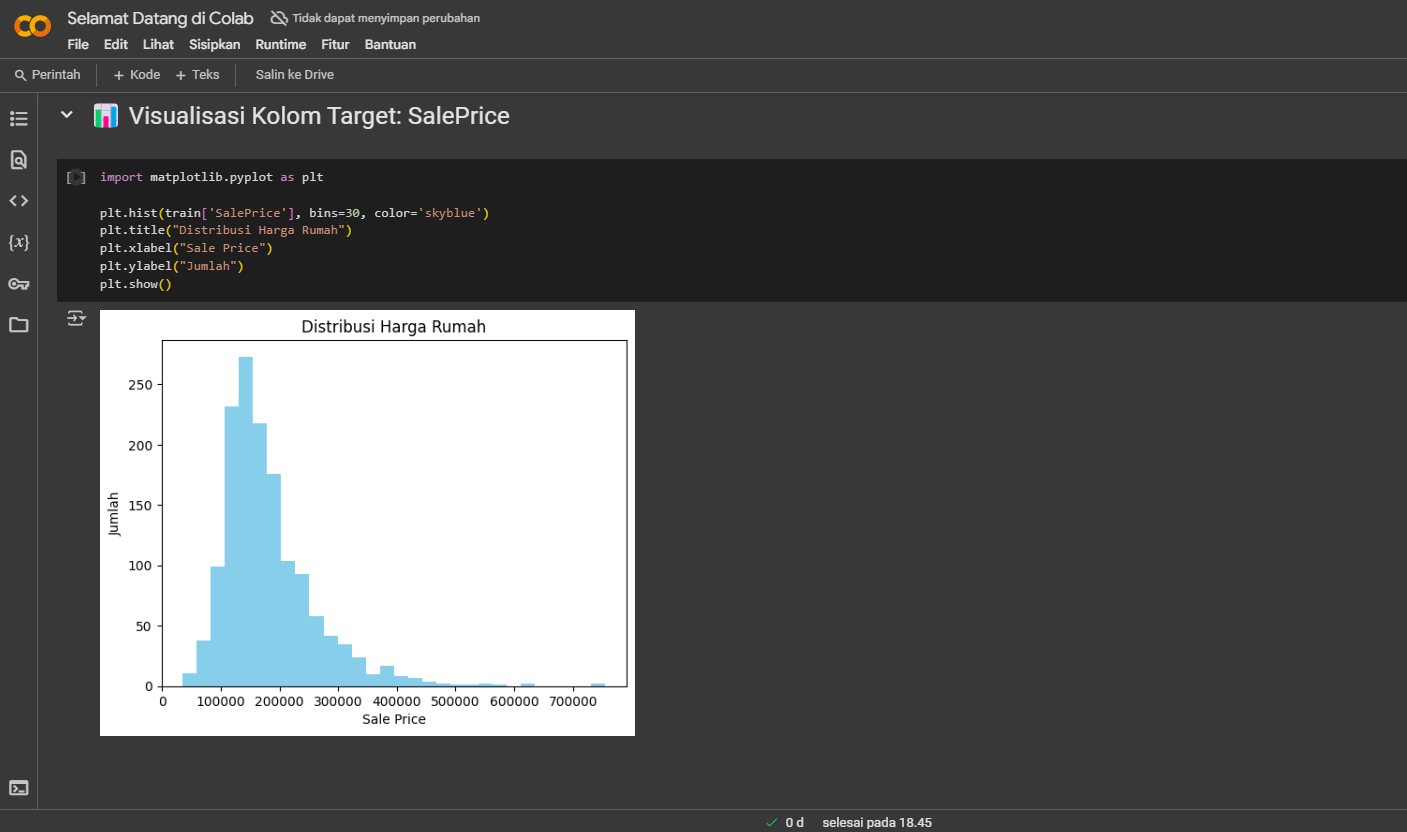
Task: Open the Lihat menu
Action: (158, 45)
